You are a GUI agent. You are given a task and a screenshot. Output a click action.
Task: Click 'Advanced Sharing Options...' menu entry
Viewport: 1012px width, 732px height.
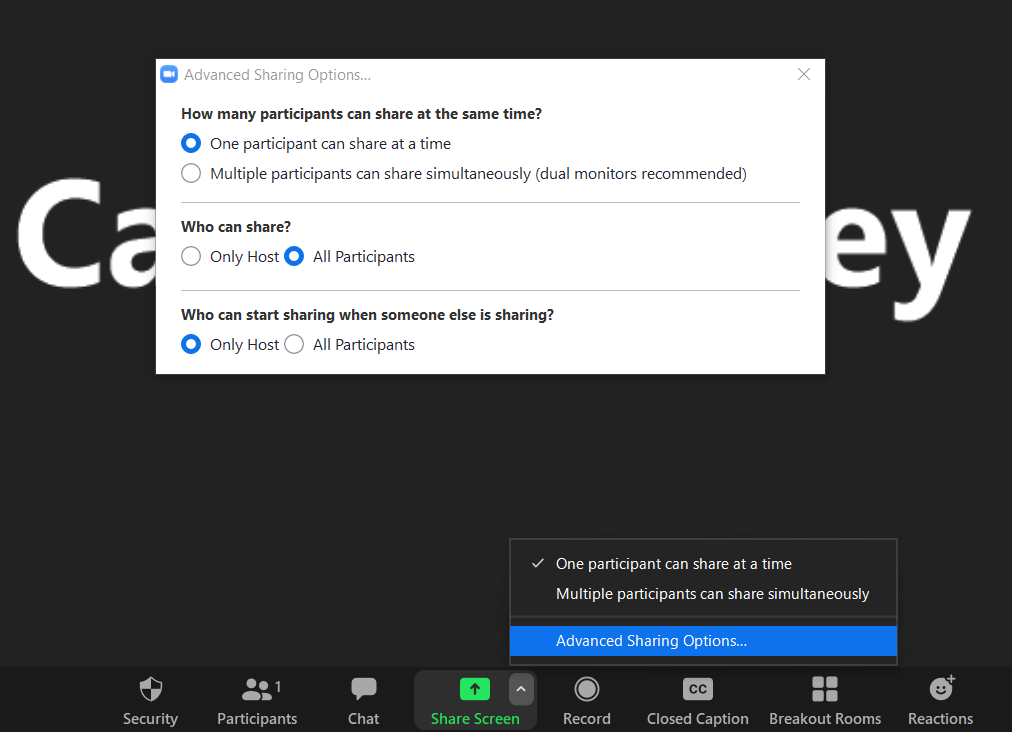click(651, 641)
